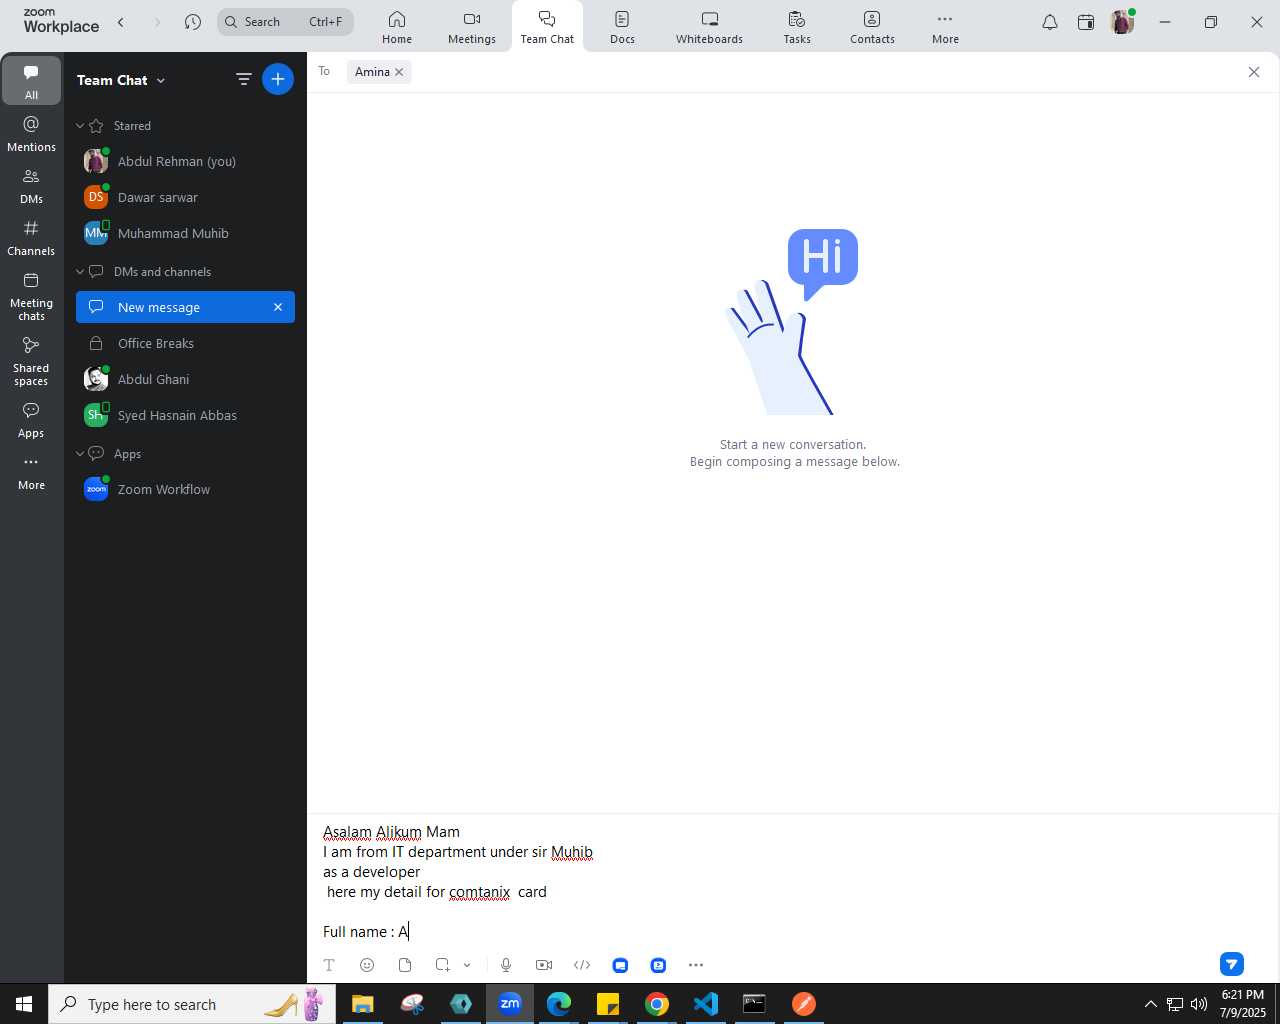Insert a code snippet icon
Screen dimensions: 1280x1024
click(x=582, y=965)
